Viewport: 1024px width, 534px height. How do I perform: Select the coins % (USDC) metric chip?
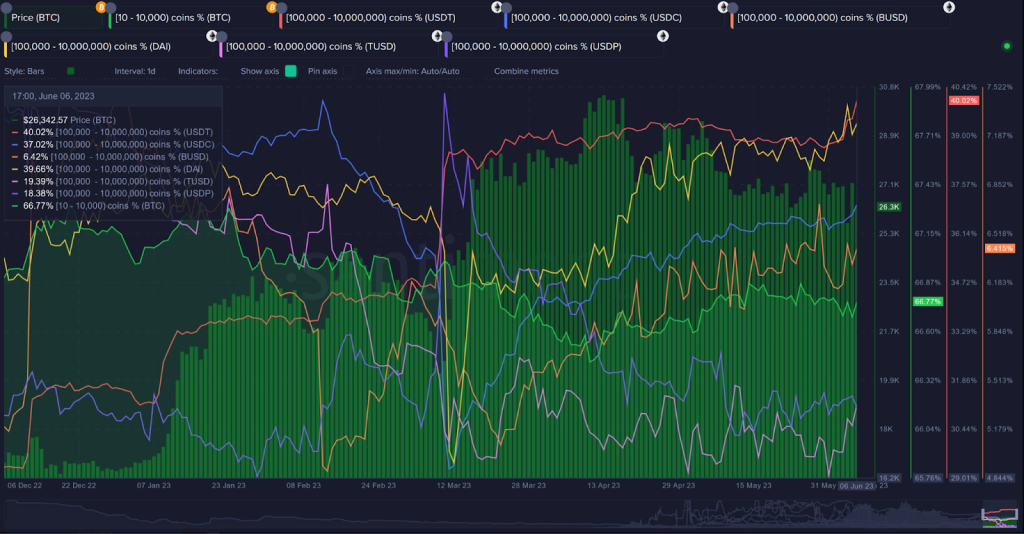click(x=613, y=18)
